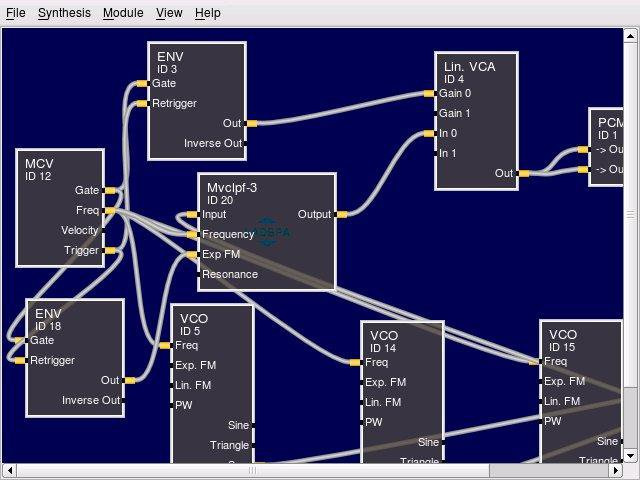Select the MCV Trigger output port
Image resolution: width=640 pixels, height=480 pixels.
pyautogui.click(x=110, y=251)
